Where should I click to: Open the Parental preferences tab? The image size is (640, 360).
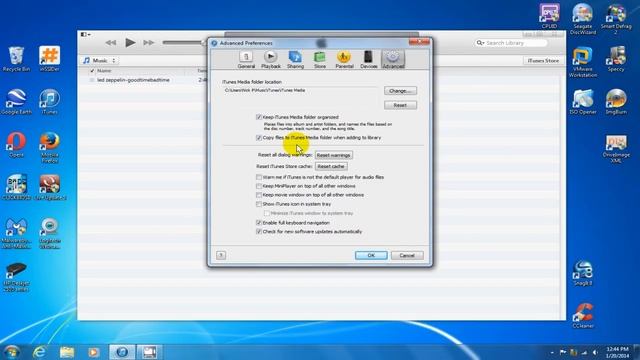[x=344, y=60]
